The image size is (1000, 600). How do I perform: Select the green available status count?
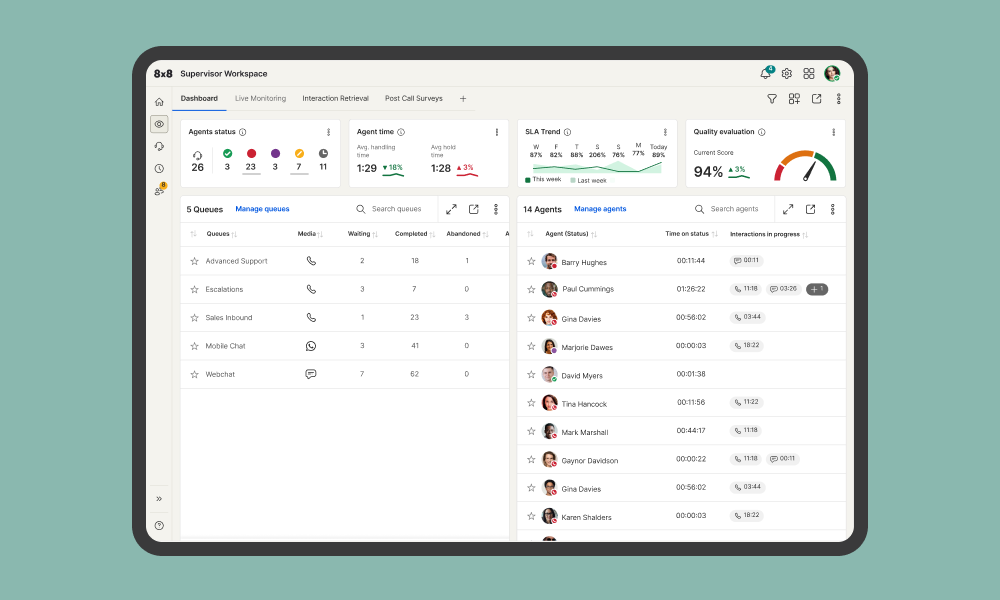227,159
